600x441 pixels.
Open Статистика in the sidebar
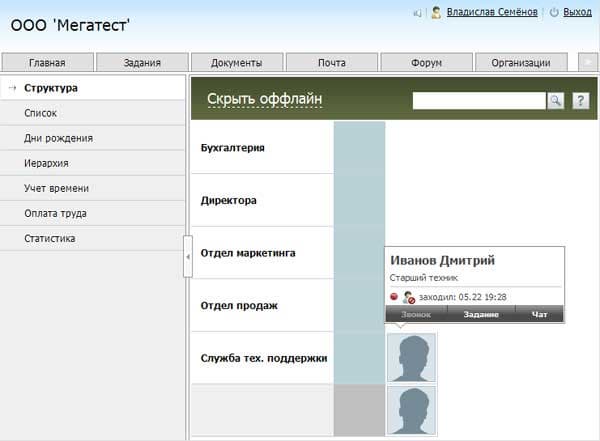(92, 238)
